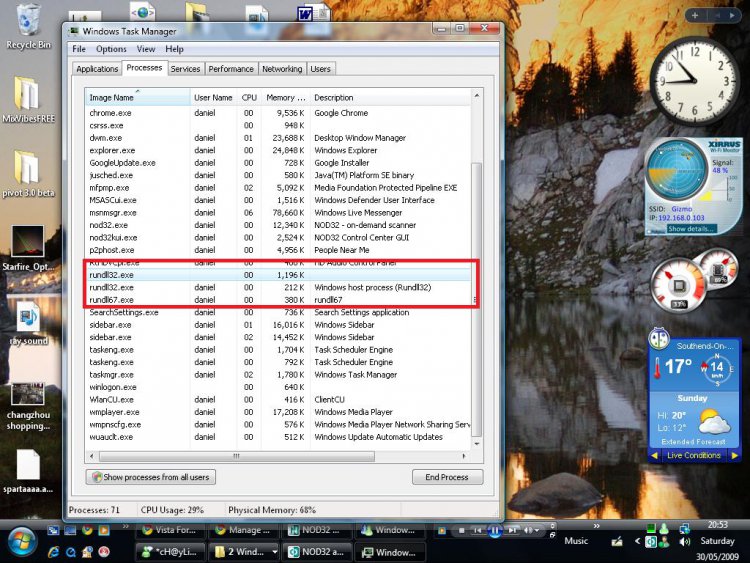
Task: Select the changzhou shopping video file
Action: (x=28, y=407)
